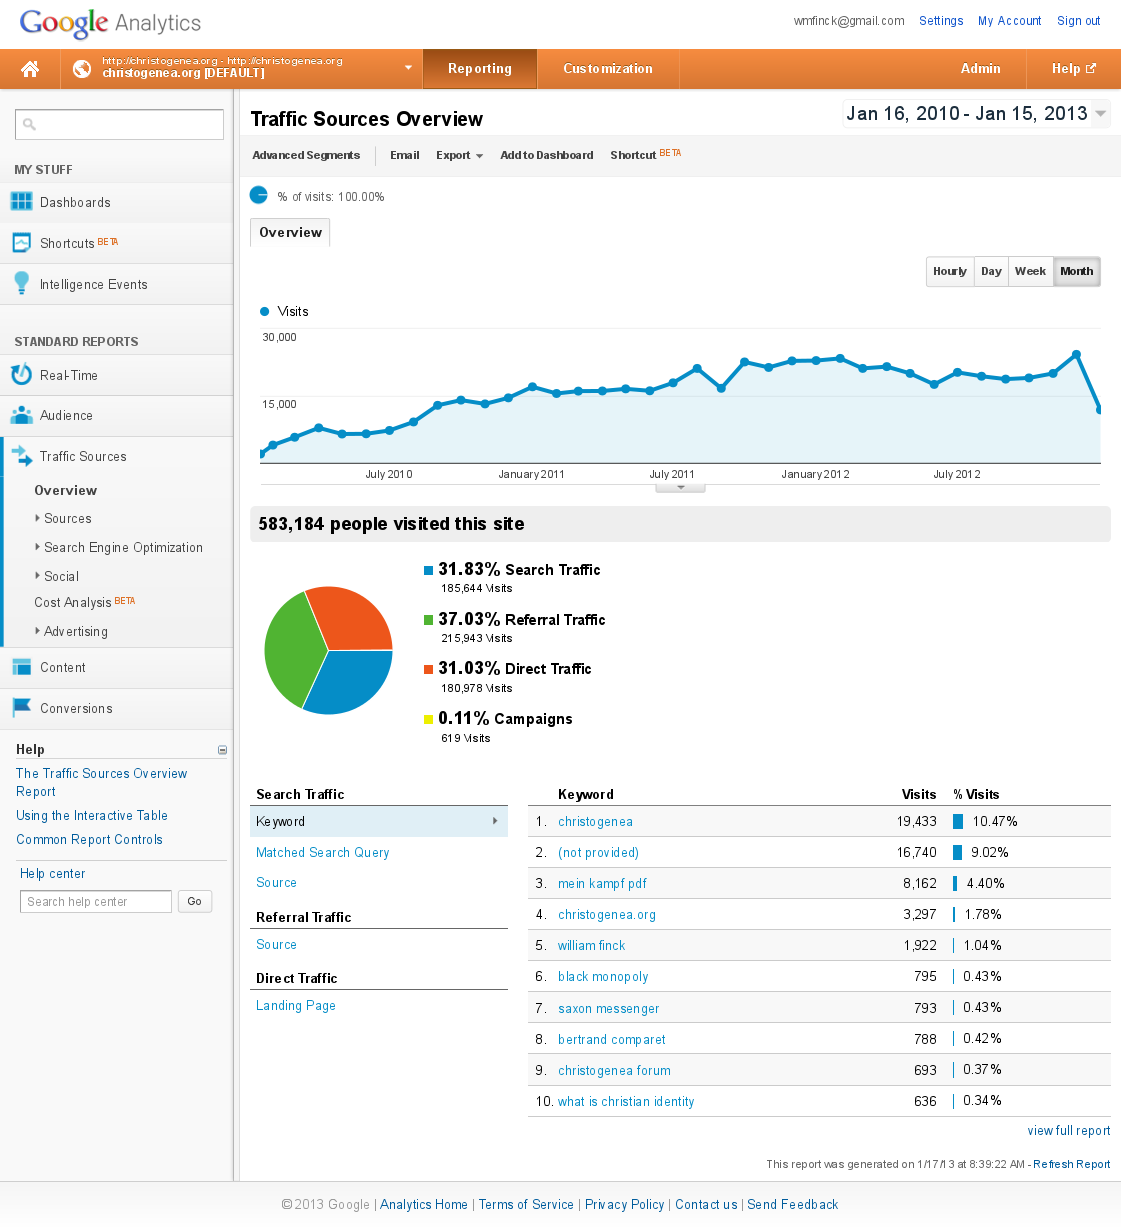This screenshot has width=1121, height=1227.
Task: Click the yellow Campaigns legend swatch
Action: pos(429,719)
